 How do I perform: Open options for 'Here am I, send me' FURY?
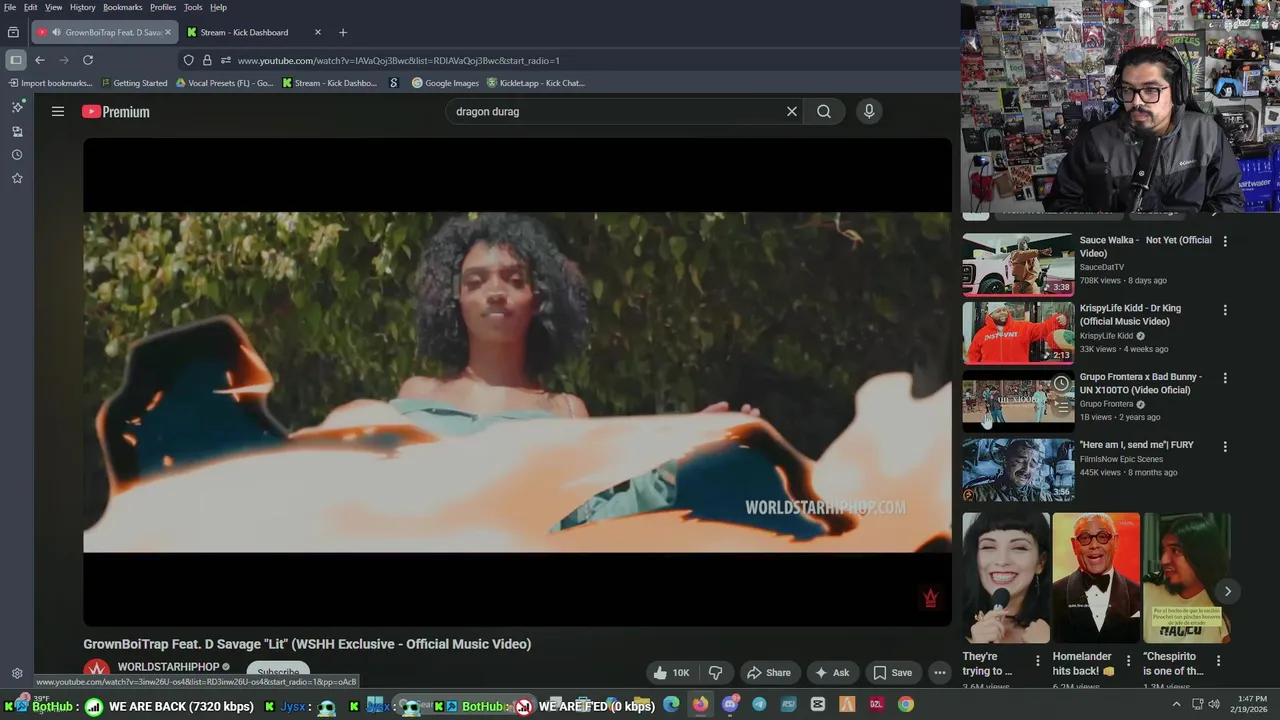click(x=1225, y=446)
